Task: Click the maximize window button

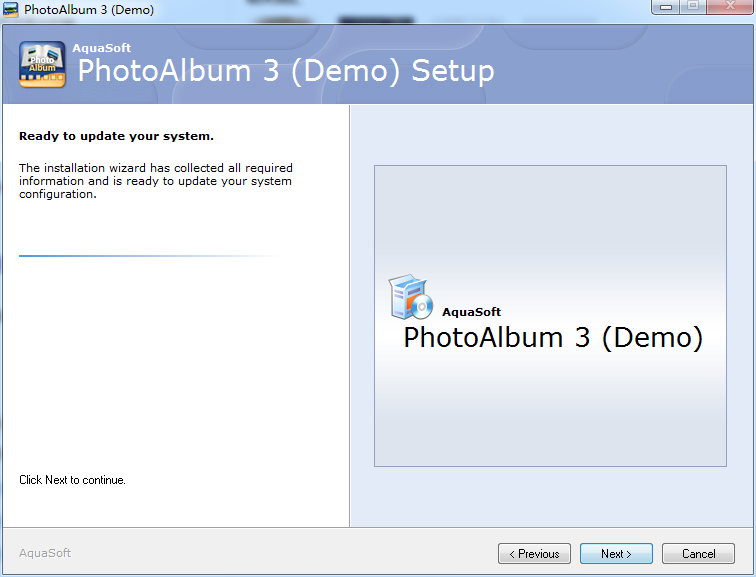Action: [x=693, y=7]
